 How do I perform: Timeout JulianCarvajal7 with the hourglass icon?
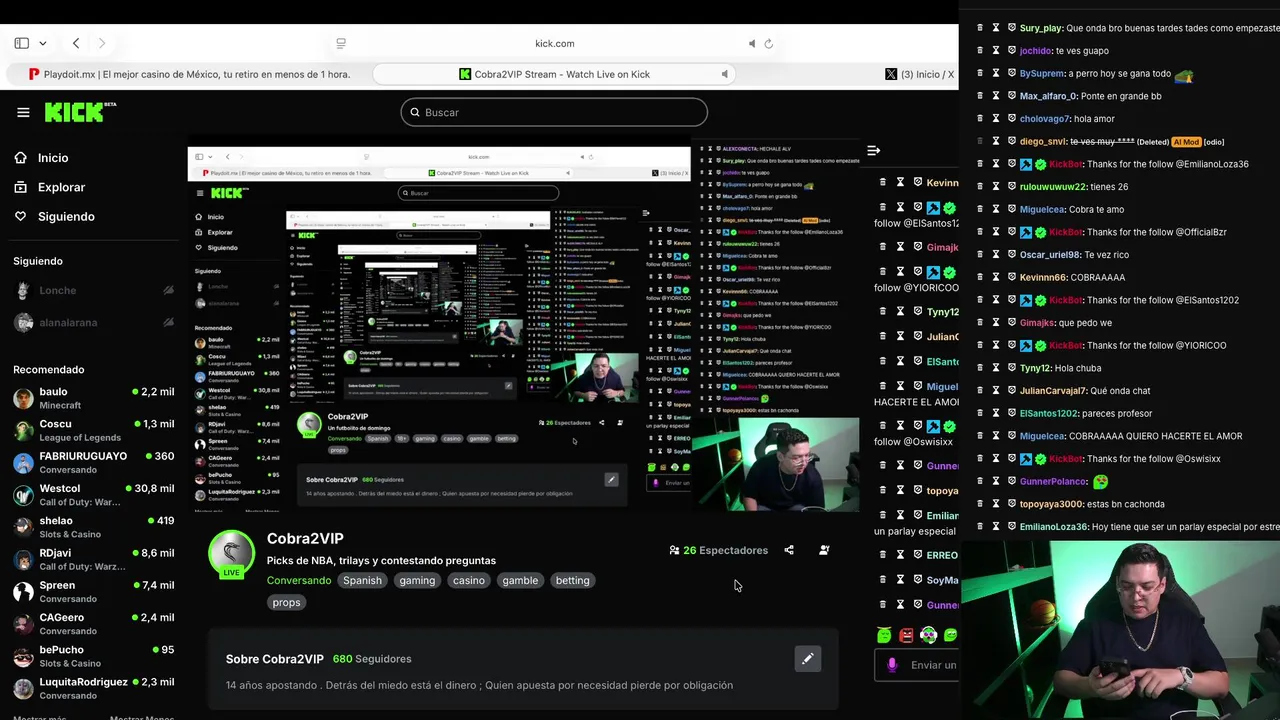[996, 391]
